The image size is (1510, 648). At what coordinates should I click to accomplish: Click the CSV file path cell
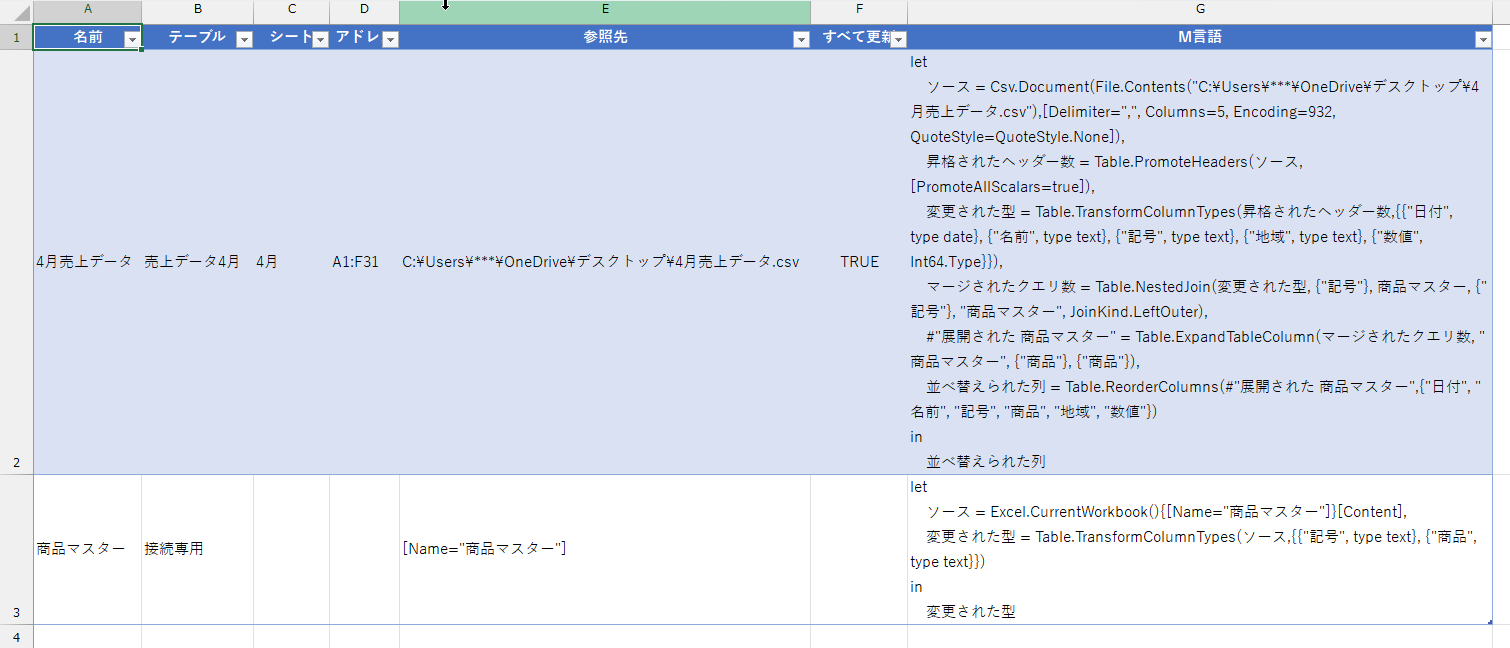click(601, 262)
